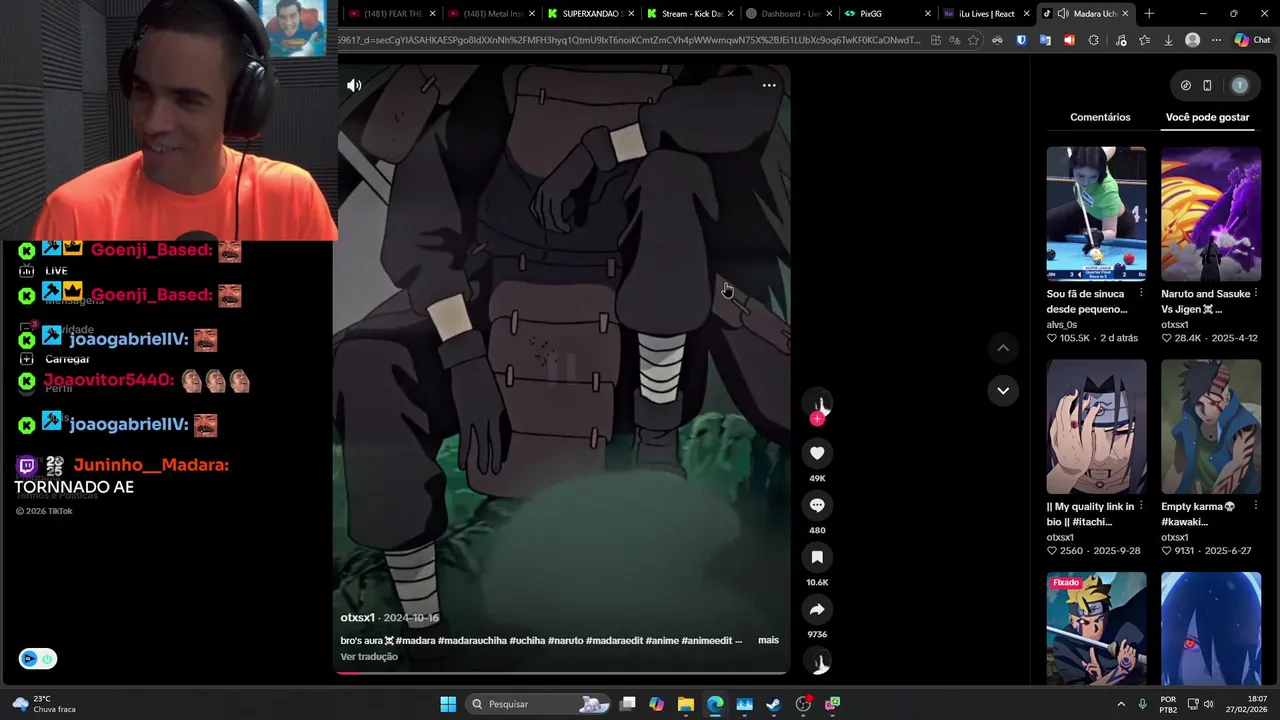Seek on the video progress bar
This screenshot has width=1280, height=720.
(x=561, y=673)
